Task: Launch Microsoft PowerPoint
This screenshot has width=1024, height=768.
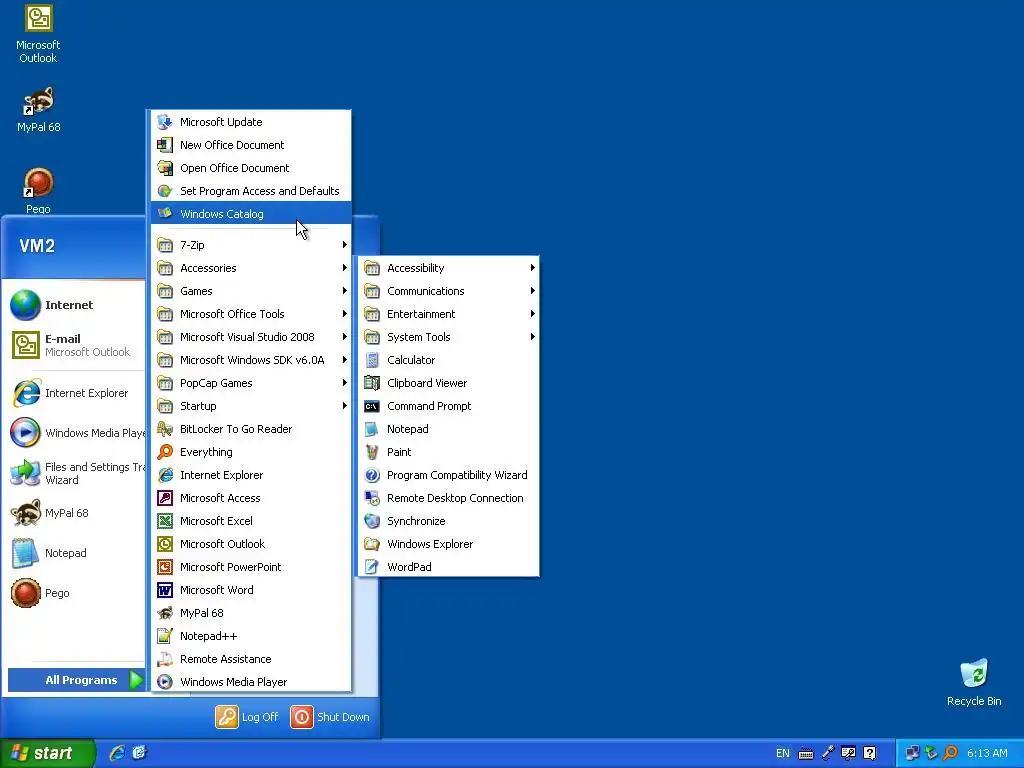Action: point(251,566)
